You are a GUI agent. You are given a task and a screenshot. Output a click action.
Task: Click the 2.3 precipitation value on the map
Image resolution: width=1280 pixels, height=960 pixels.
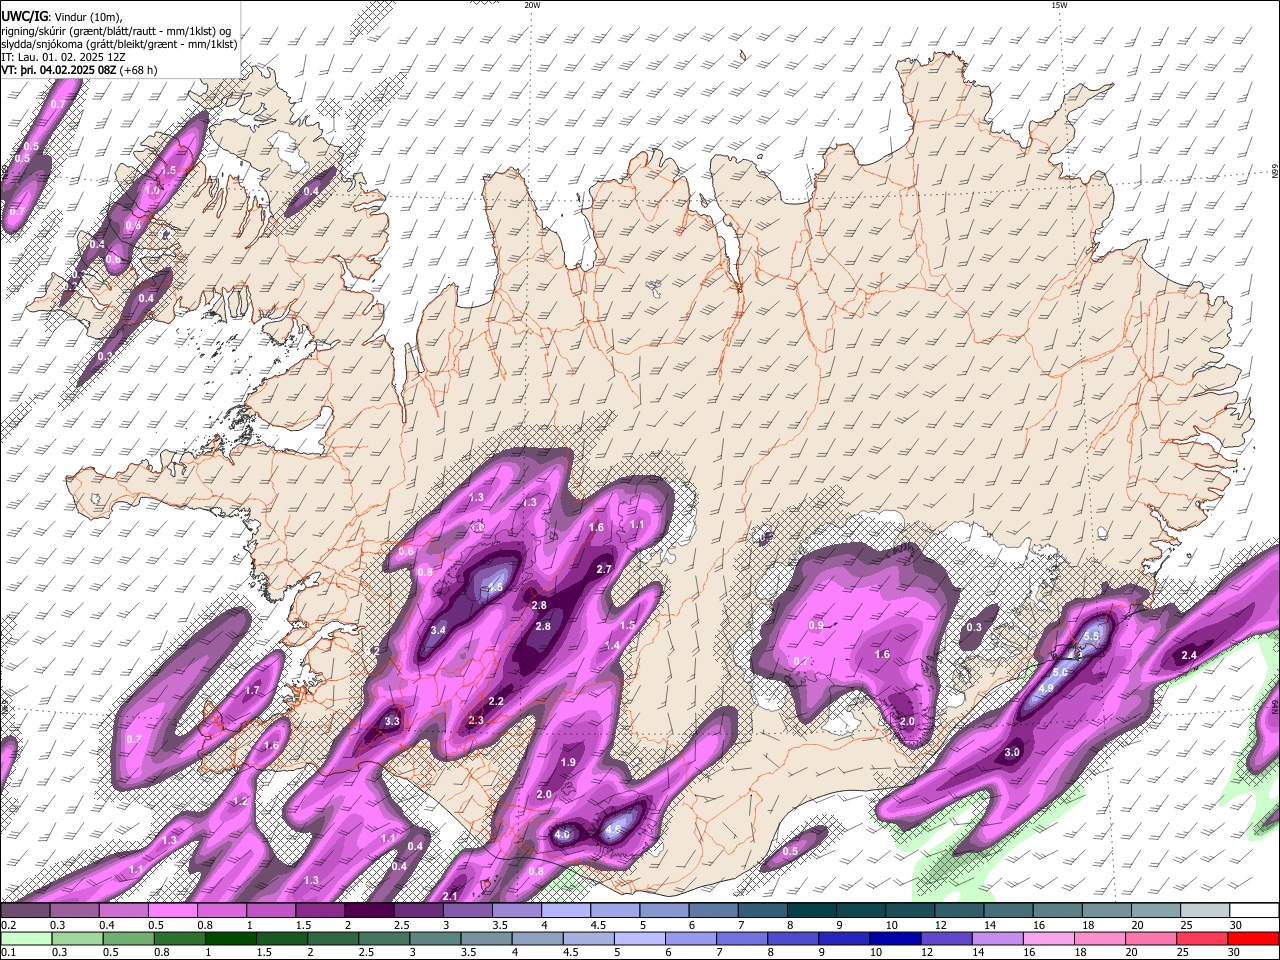click(476, 720)
